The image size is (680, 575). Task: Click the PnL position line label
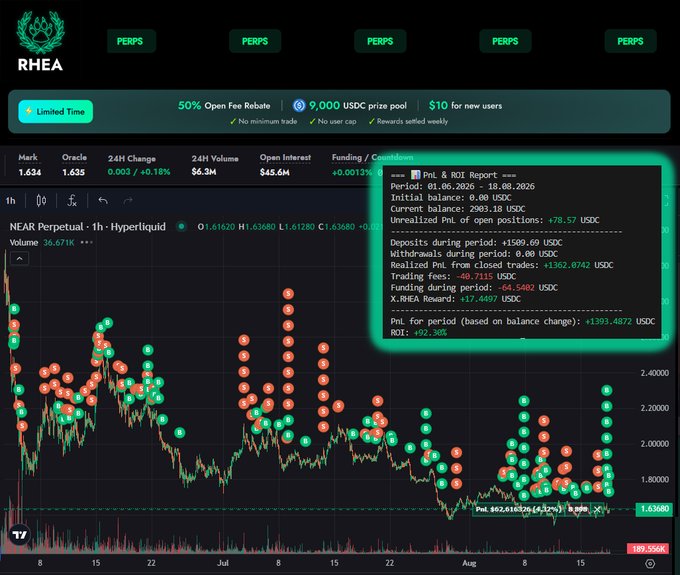tap(519, 509)
